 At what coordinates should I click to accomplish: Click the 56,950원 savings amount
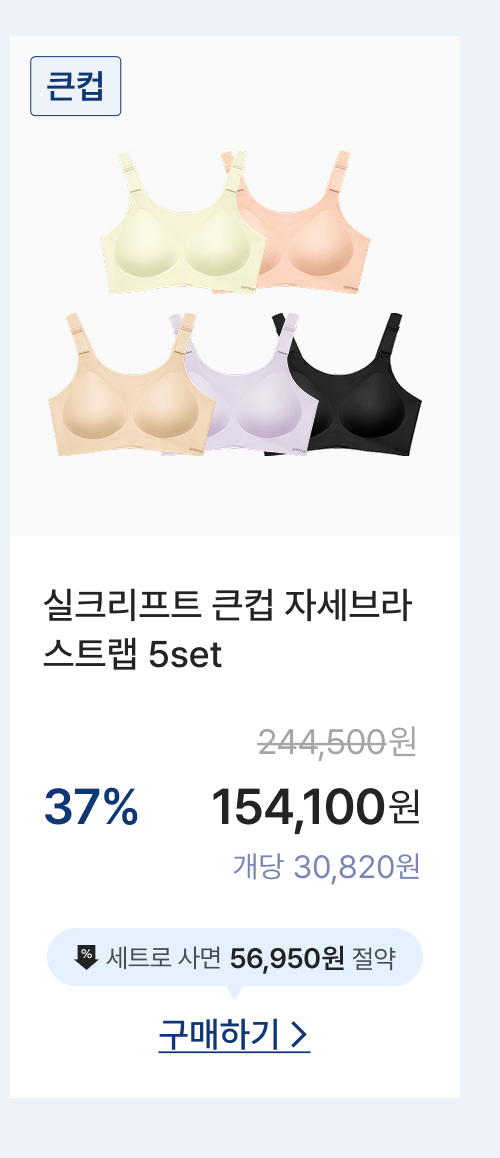pyautogui.click(x=287, y=959)
